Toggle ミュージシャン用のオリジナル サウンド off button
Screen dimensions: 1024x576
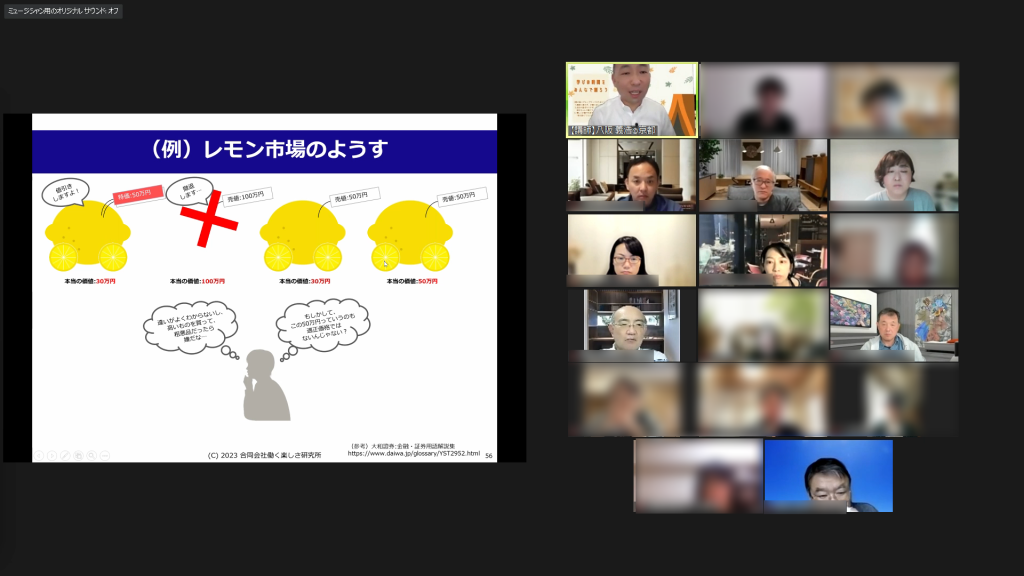click(62, 11)
